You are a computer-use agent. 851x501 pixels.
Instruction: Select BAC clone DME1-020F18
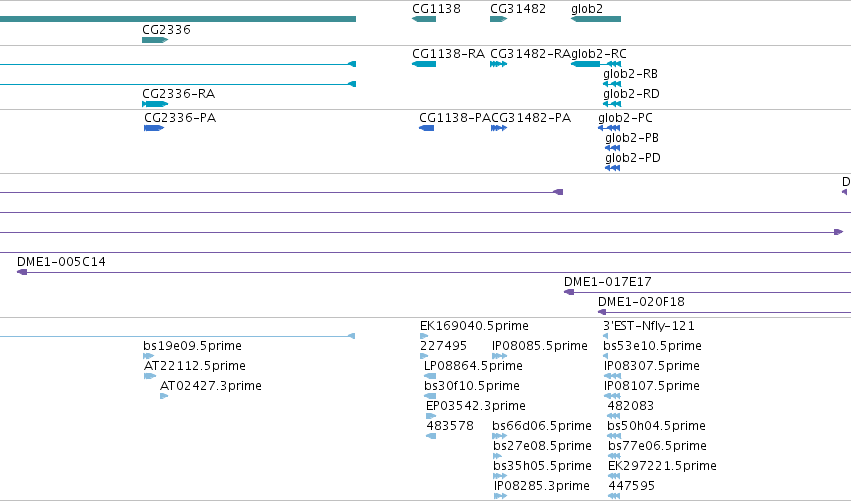725,312
